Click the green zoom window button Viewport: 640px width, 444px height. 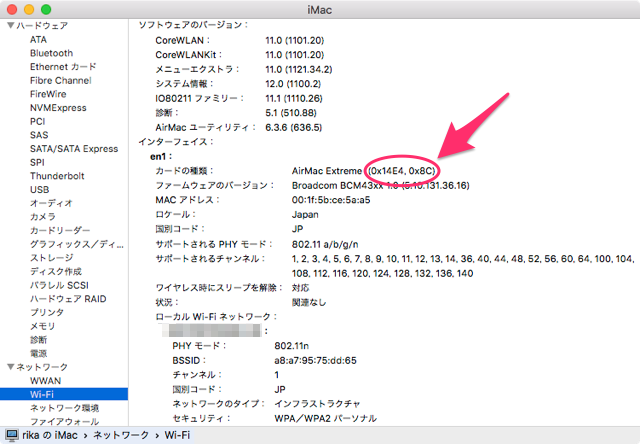point(46,8)
